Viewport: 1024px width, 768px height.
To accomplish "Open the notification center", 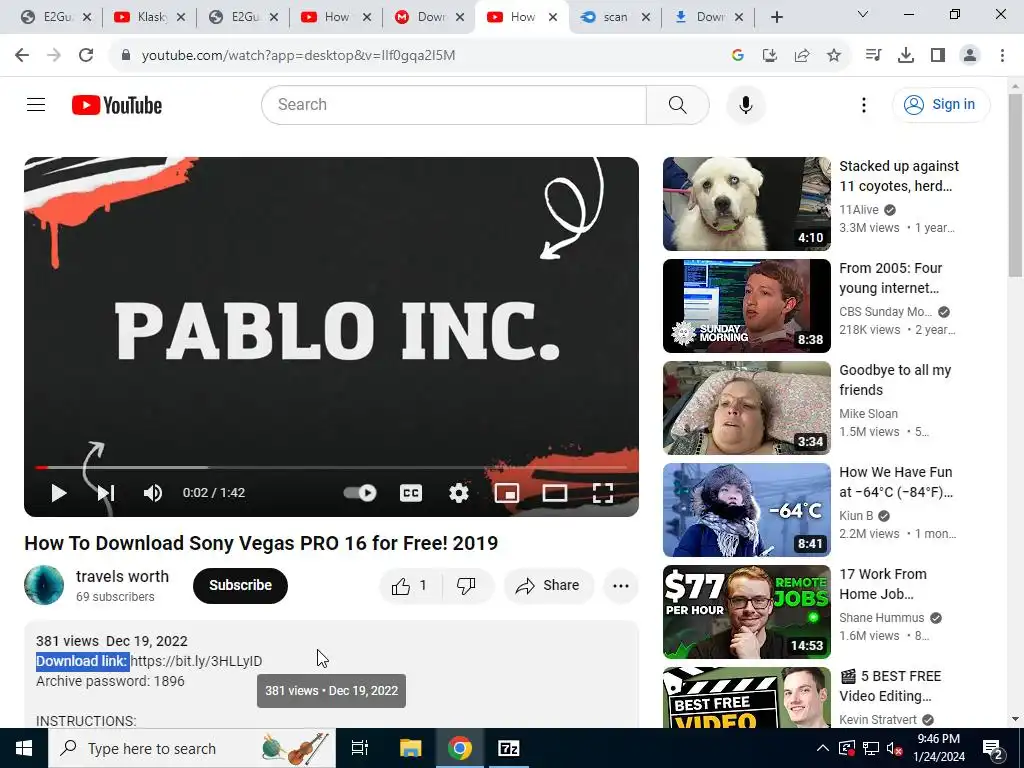I will 993,748.
